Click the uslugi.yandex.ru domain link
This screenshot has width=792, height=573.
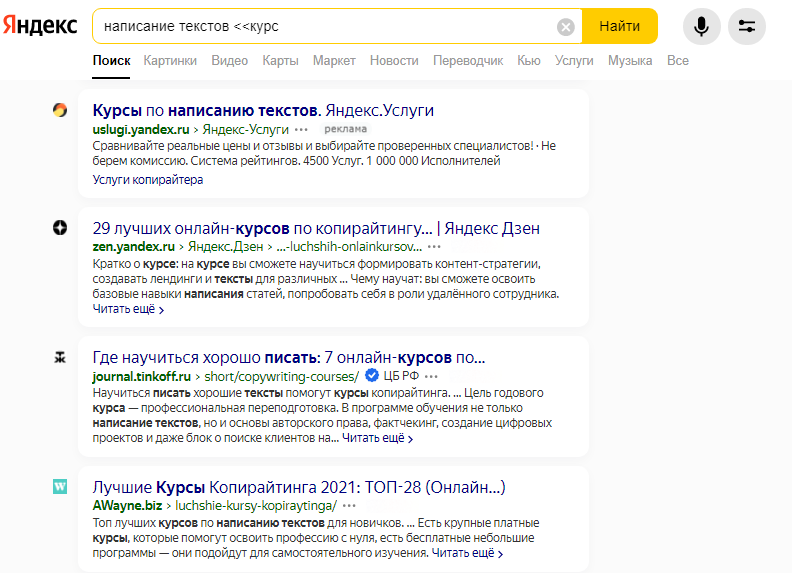click(x=141, y=129)
